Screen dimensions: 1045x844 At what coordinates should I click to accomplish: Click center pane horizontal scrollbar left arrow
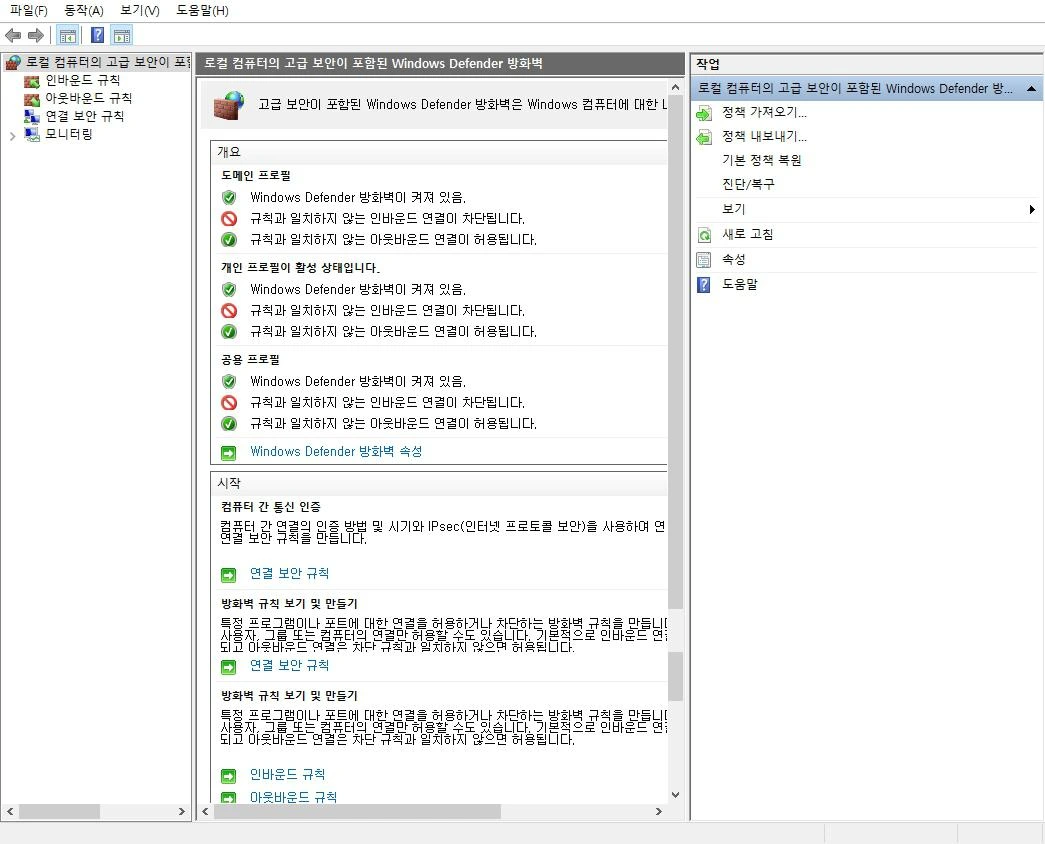pos(205,811)
